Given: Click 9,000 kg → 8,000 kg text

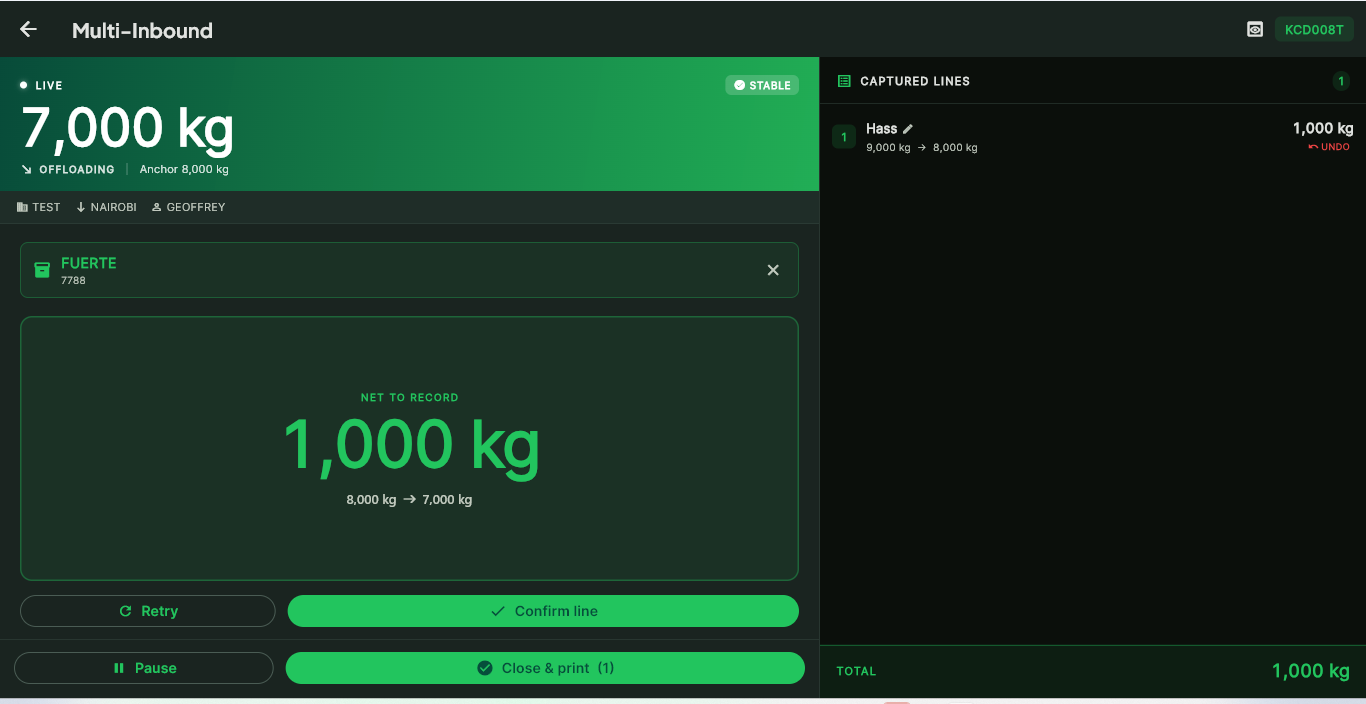Looking at the screenshot, I should pyautogui.click(x=922, y=148).
